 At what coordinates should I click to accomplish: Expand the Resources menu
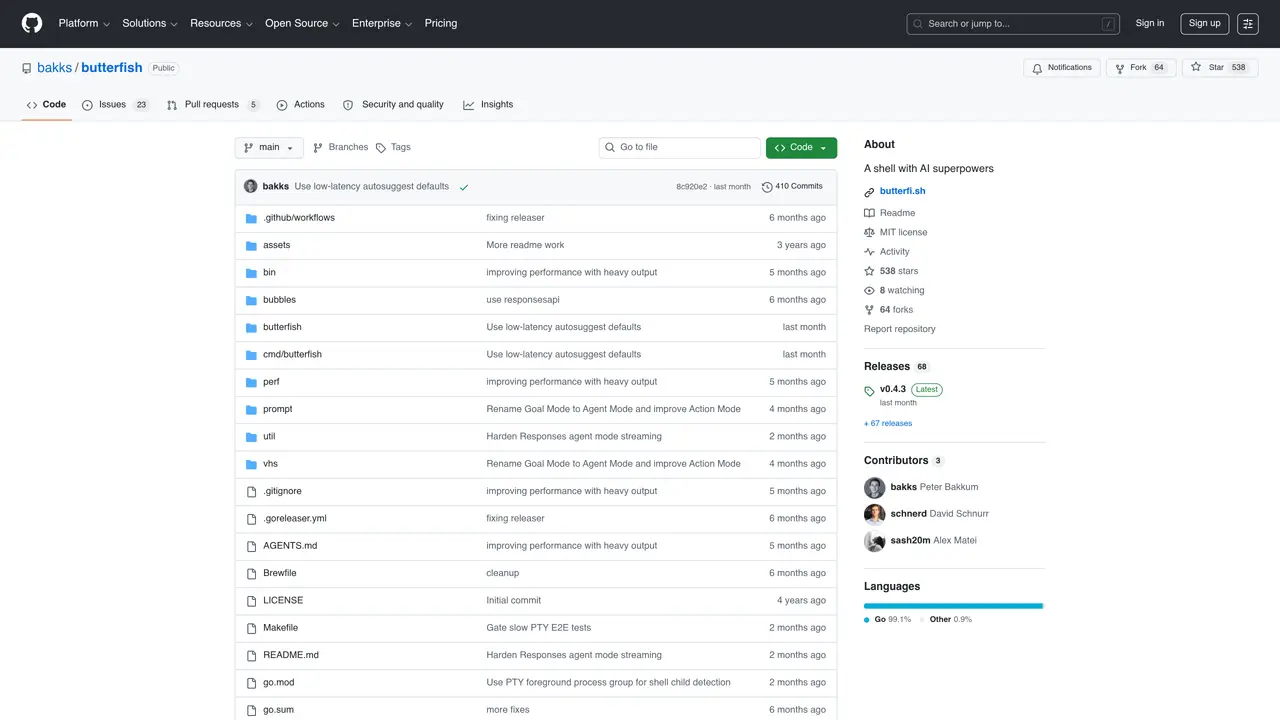click(221, 23)
